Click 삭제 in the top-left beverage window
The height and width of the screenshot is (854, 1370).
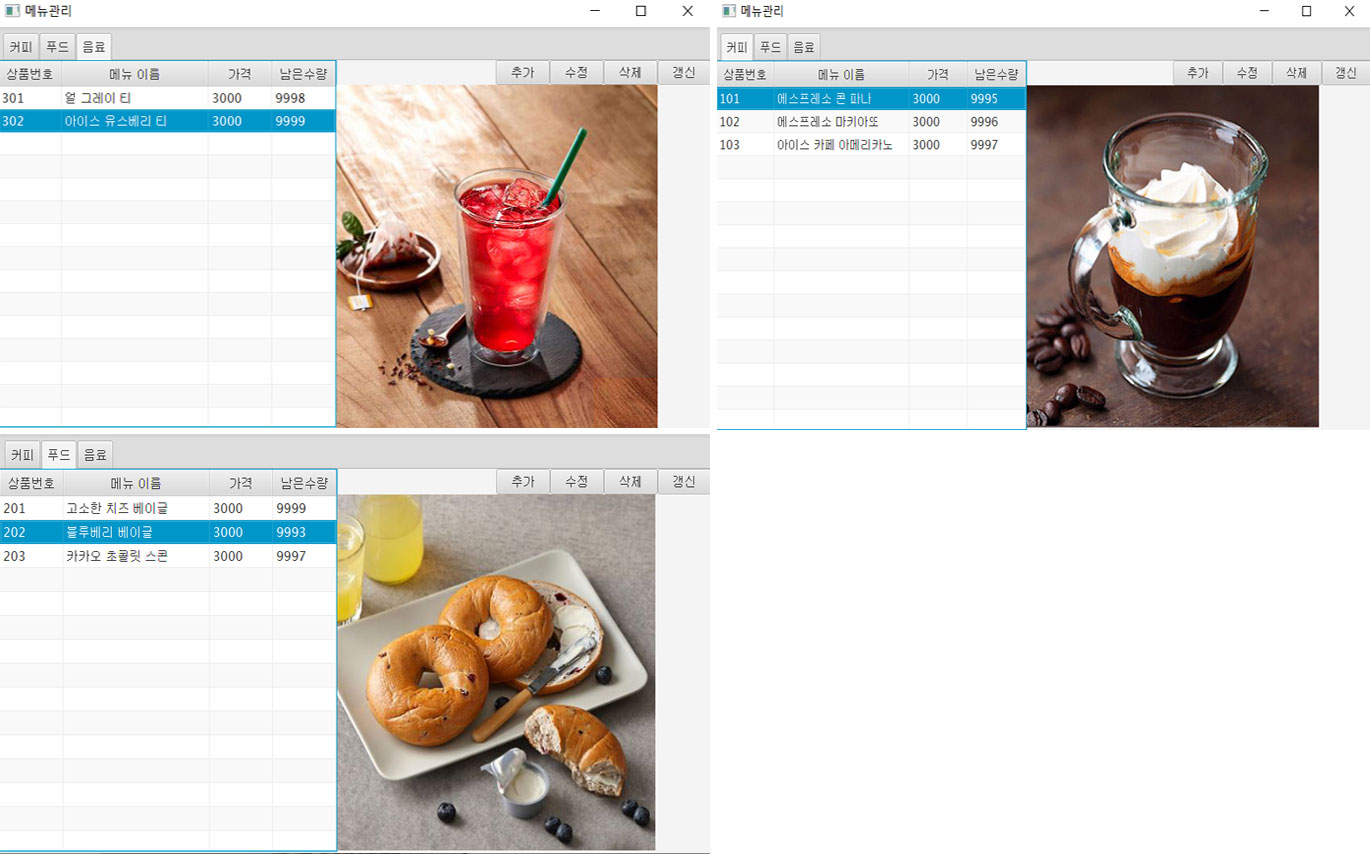pyautogui.click(x=630, y=72)
